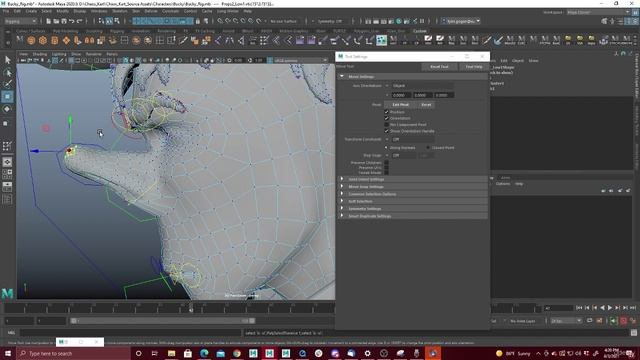Click the Maya logo in the bottom-left corner
The height and width of the screenshot is (360, 640).
[x=7, y=293]
